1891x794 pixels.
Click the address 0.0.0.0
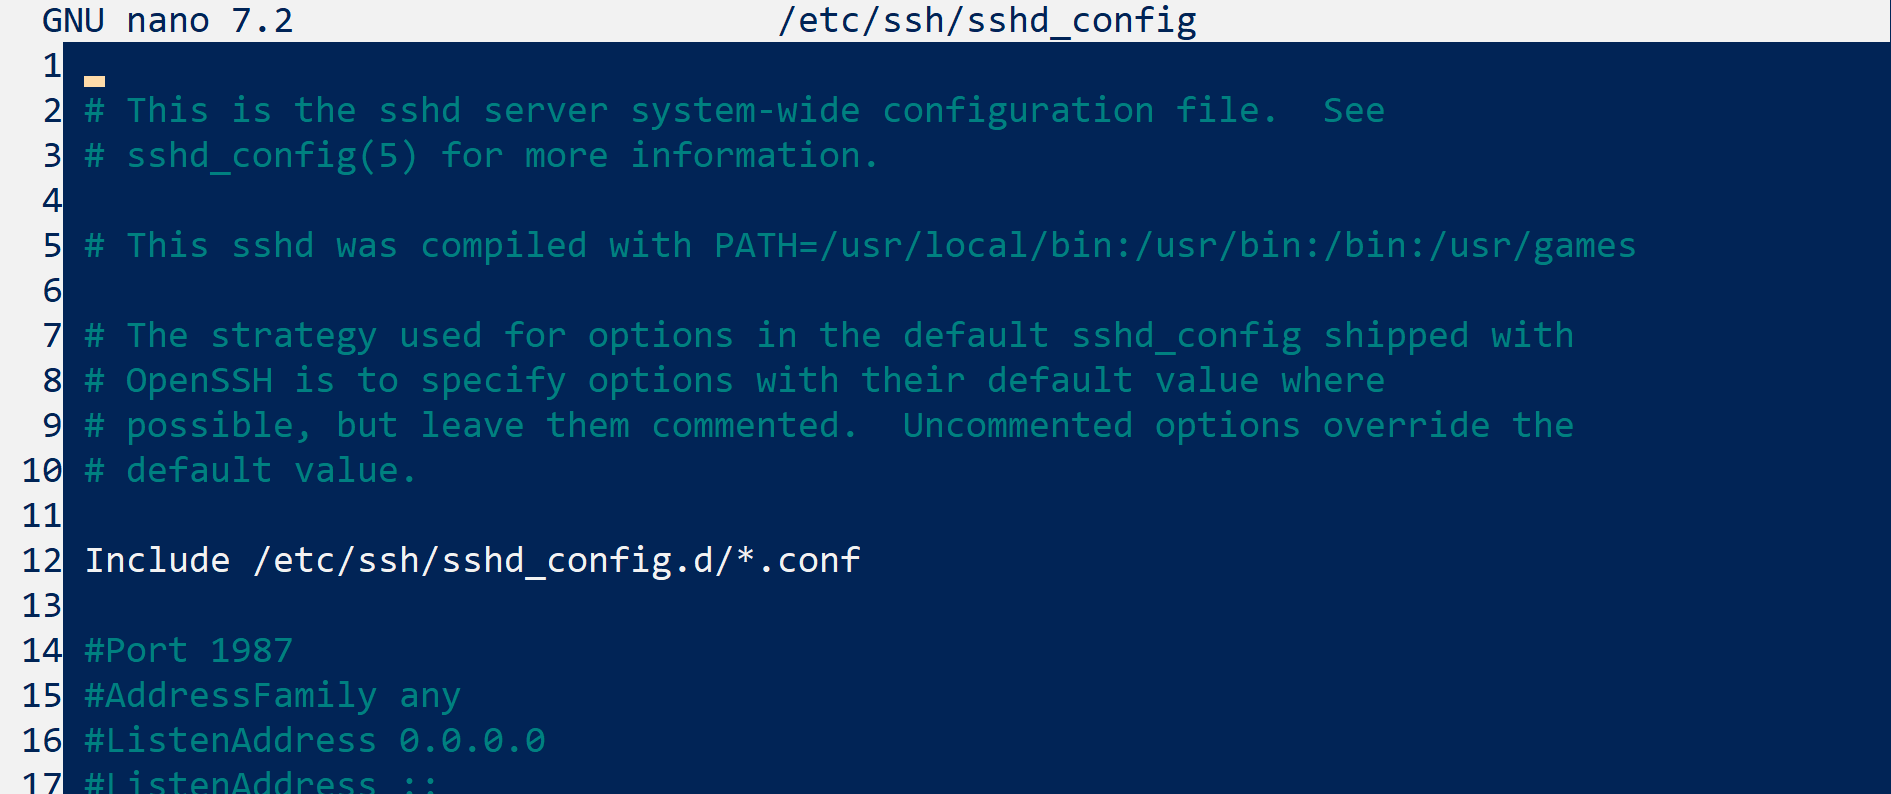472,740
